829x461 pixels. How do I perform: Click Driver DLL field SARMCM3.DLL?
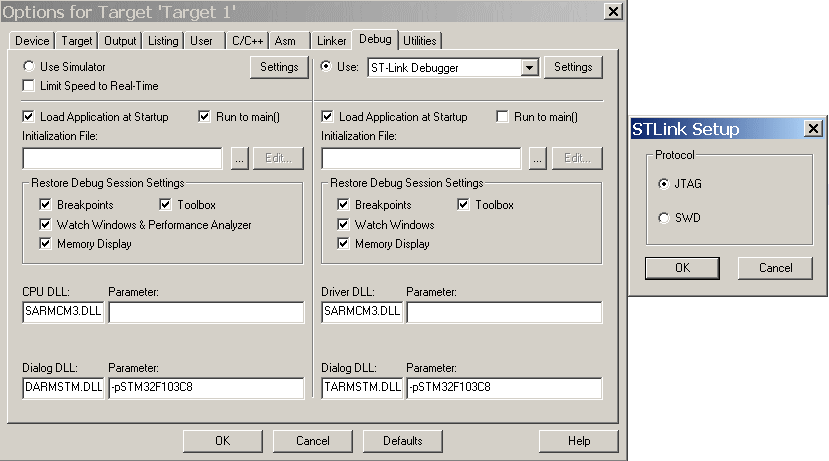pyautogui.click(x=362, y=311)
